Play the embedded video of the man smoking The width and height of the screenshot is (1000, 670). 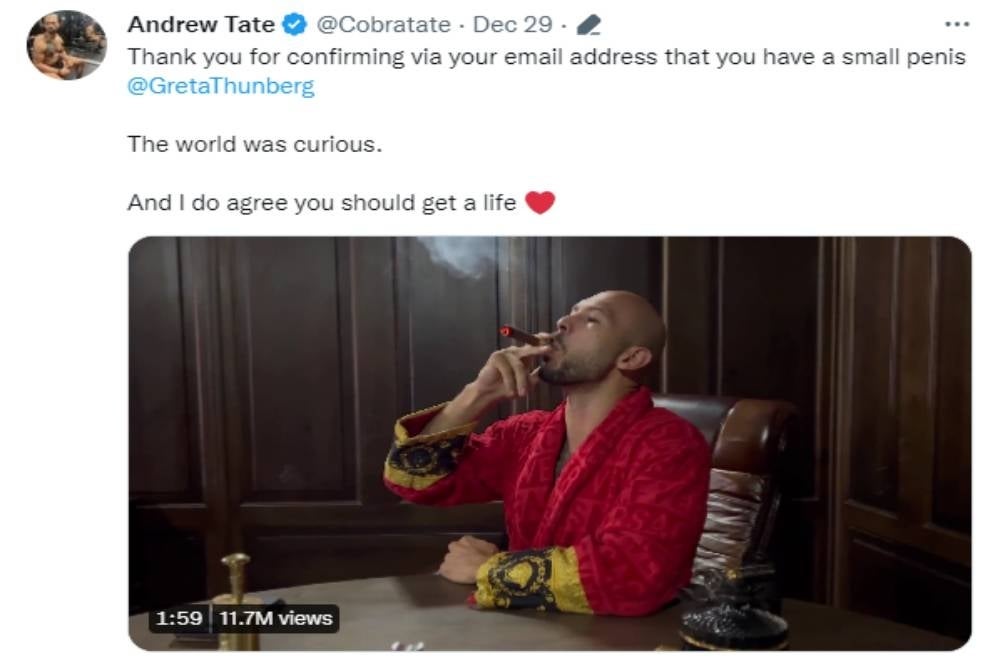550,444
